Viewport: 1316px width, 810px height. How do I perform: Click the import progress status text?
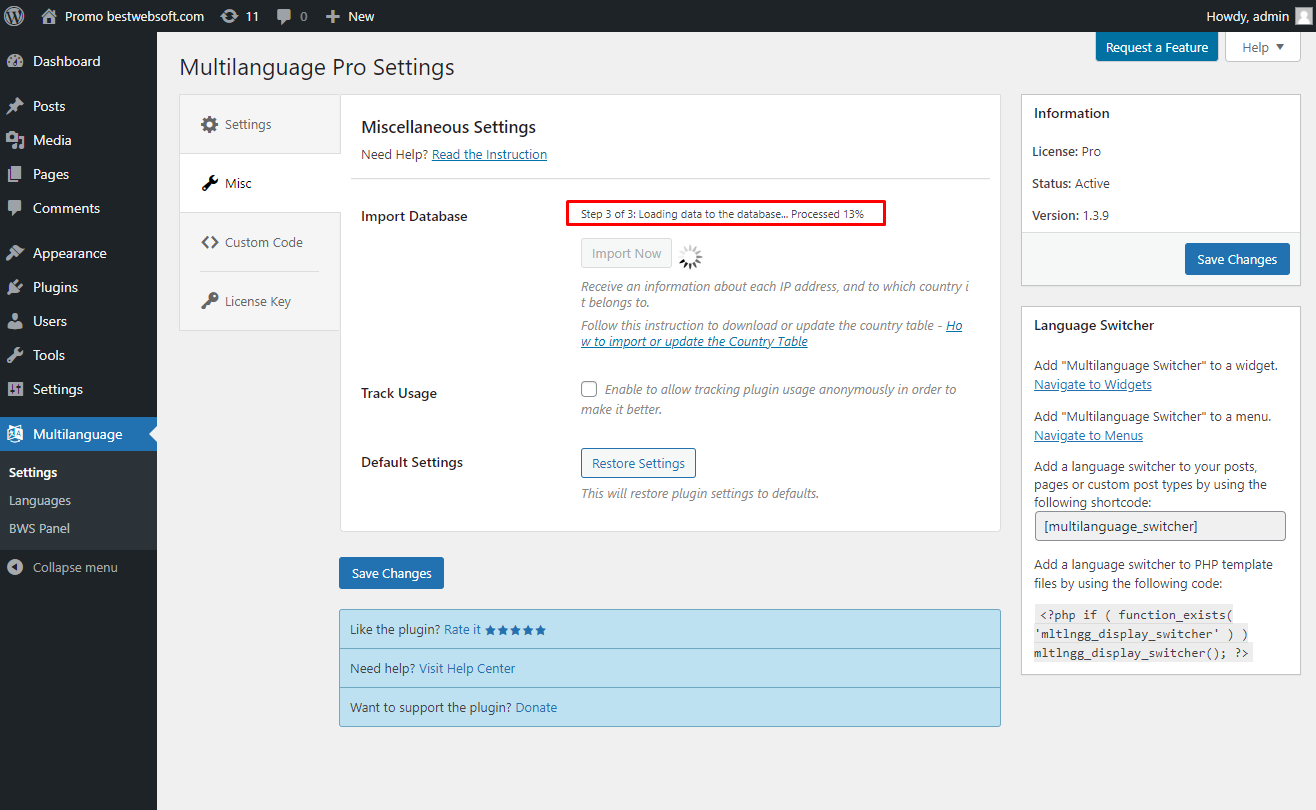pos(722,214)
